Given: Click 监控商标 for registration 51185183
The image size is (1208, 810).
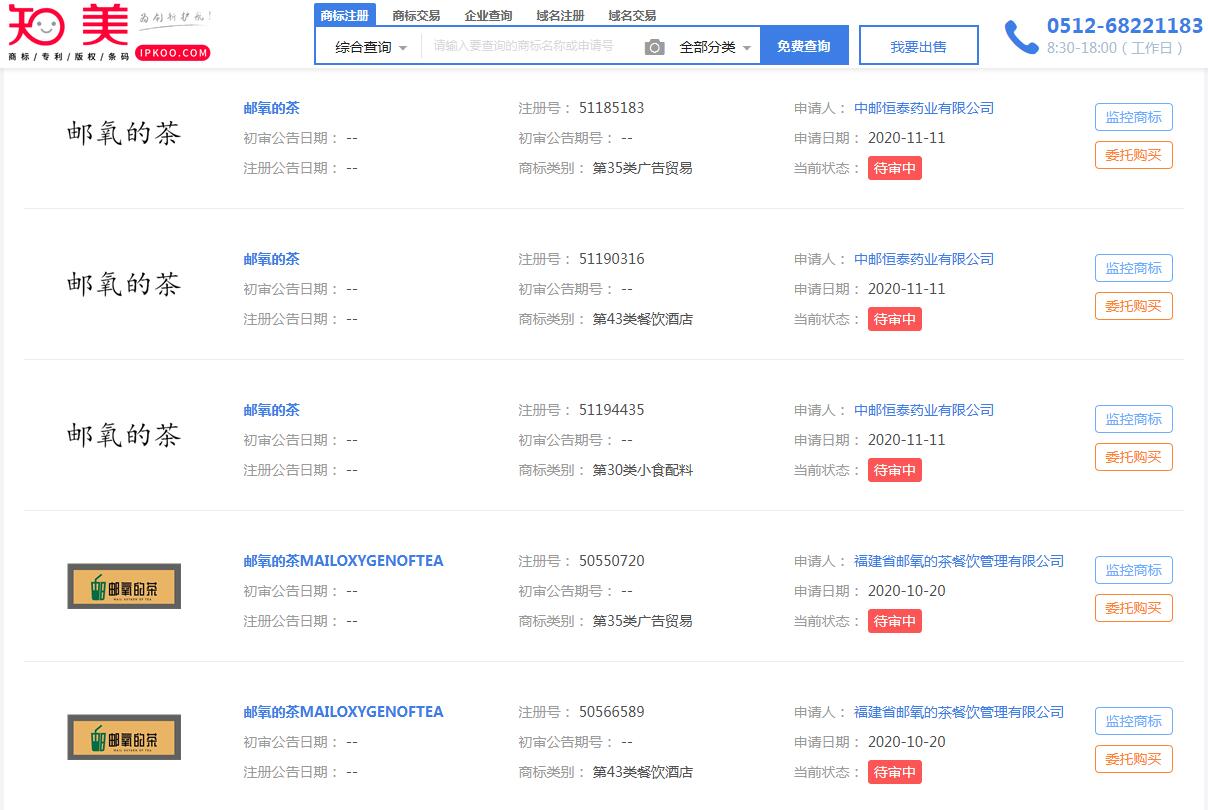Looking at the screenshot, I should [x=1134, y=117].
